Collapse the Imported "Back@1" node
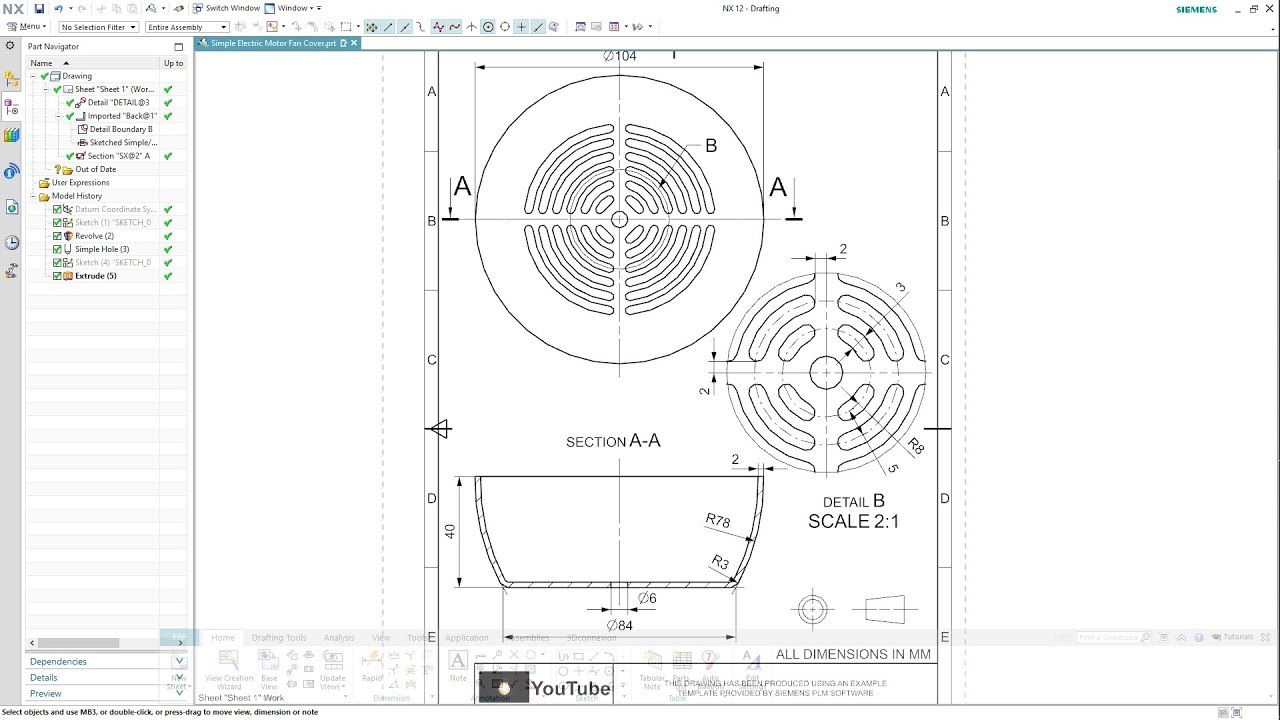1280x720 pixels. [x=58, y=116]
